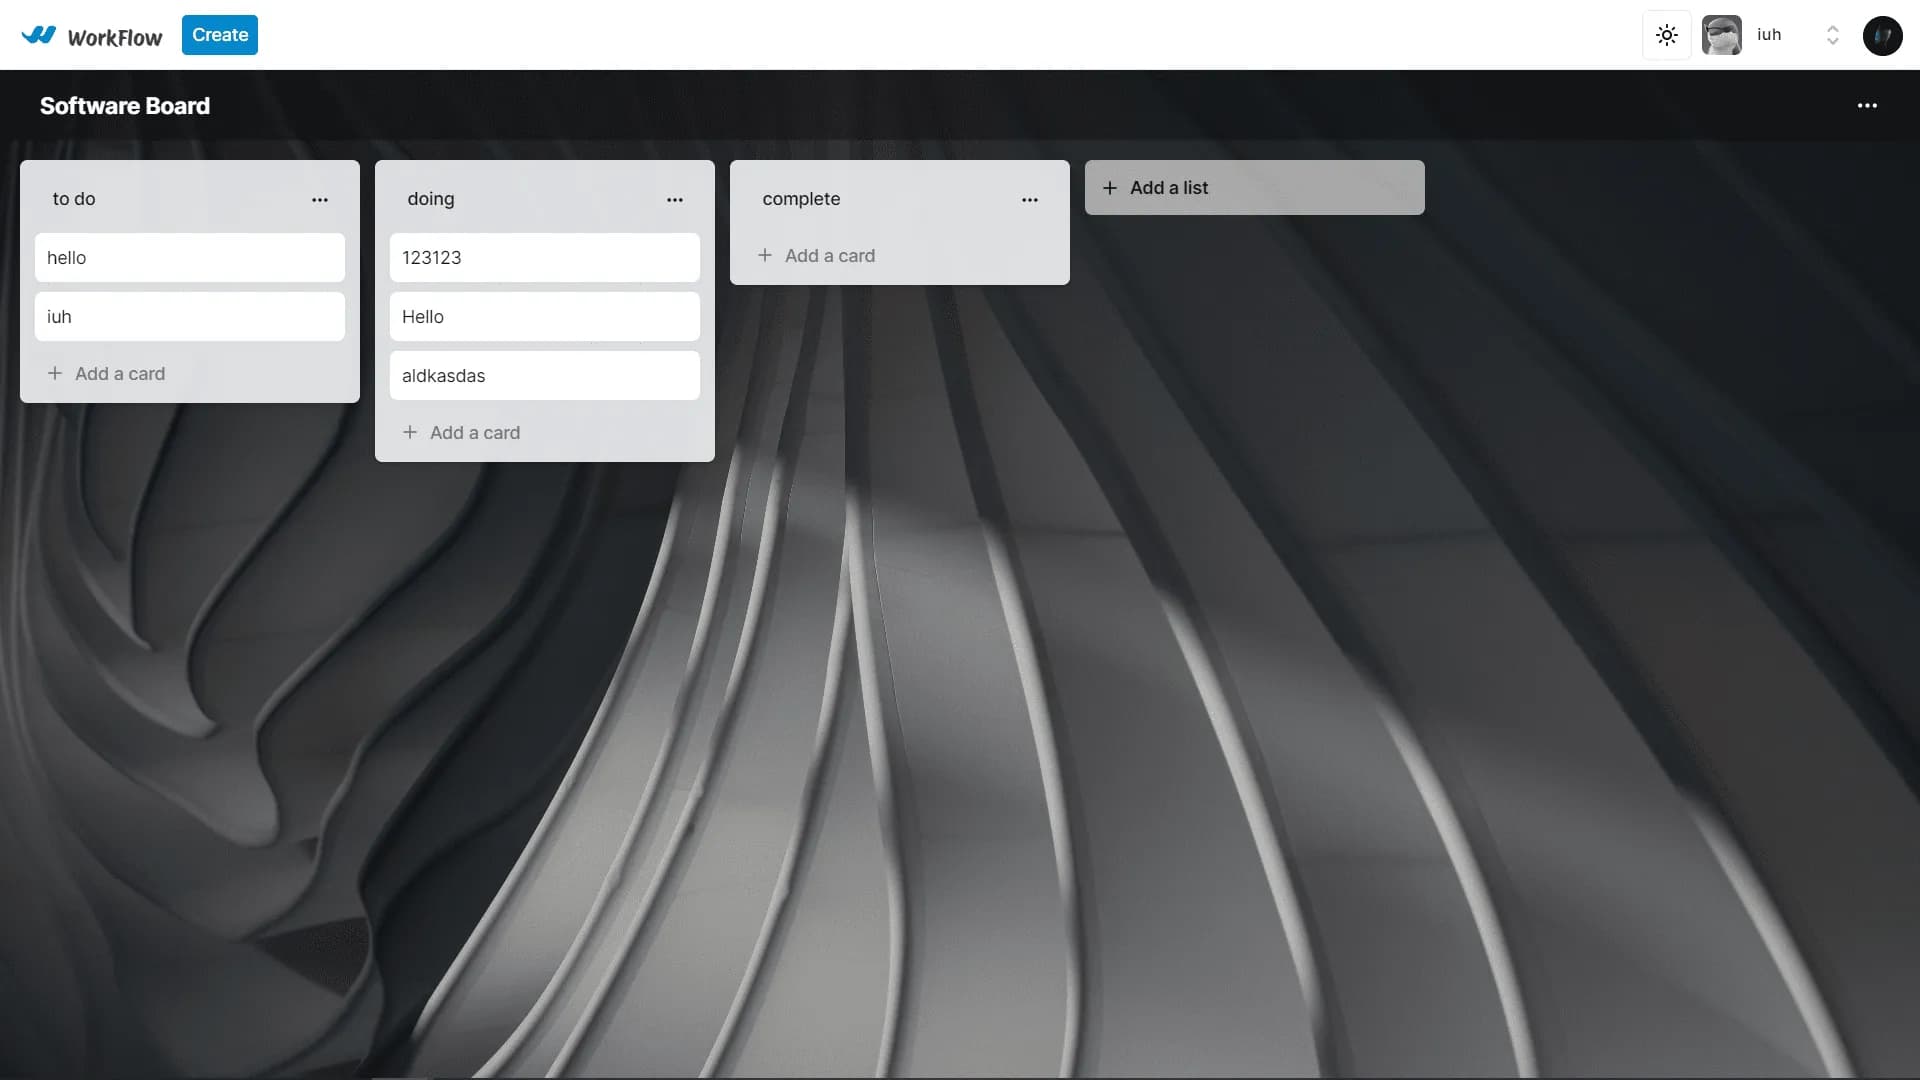Toggle the light/dark theme sun icon
This screenshot has height=1080, width=1920.
pyautogui.click(x=1666, y=35)
